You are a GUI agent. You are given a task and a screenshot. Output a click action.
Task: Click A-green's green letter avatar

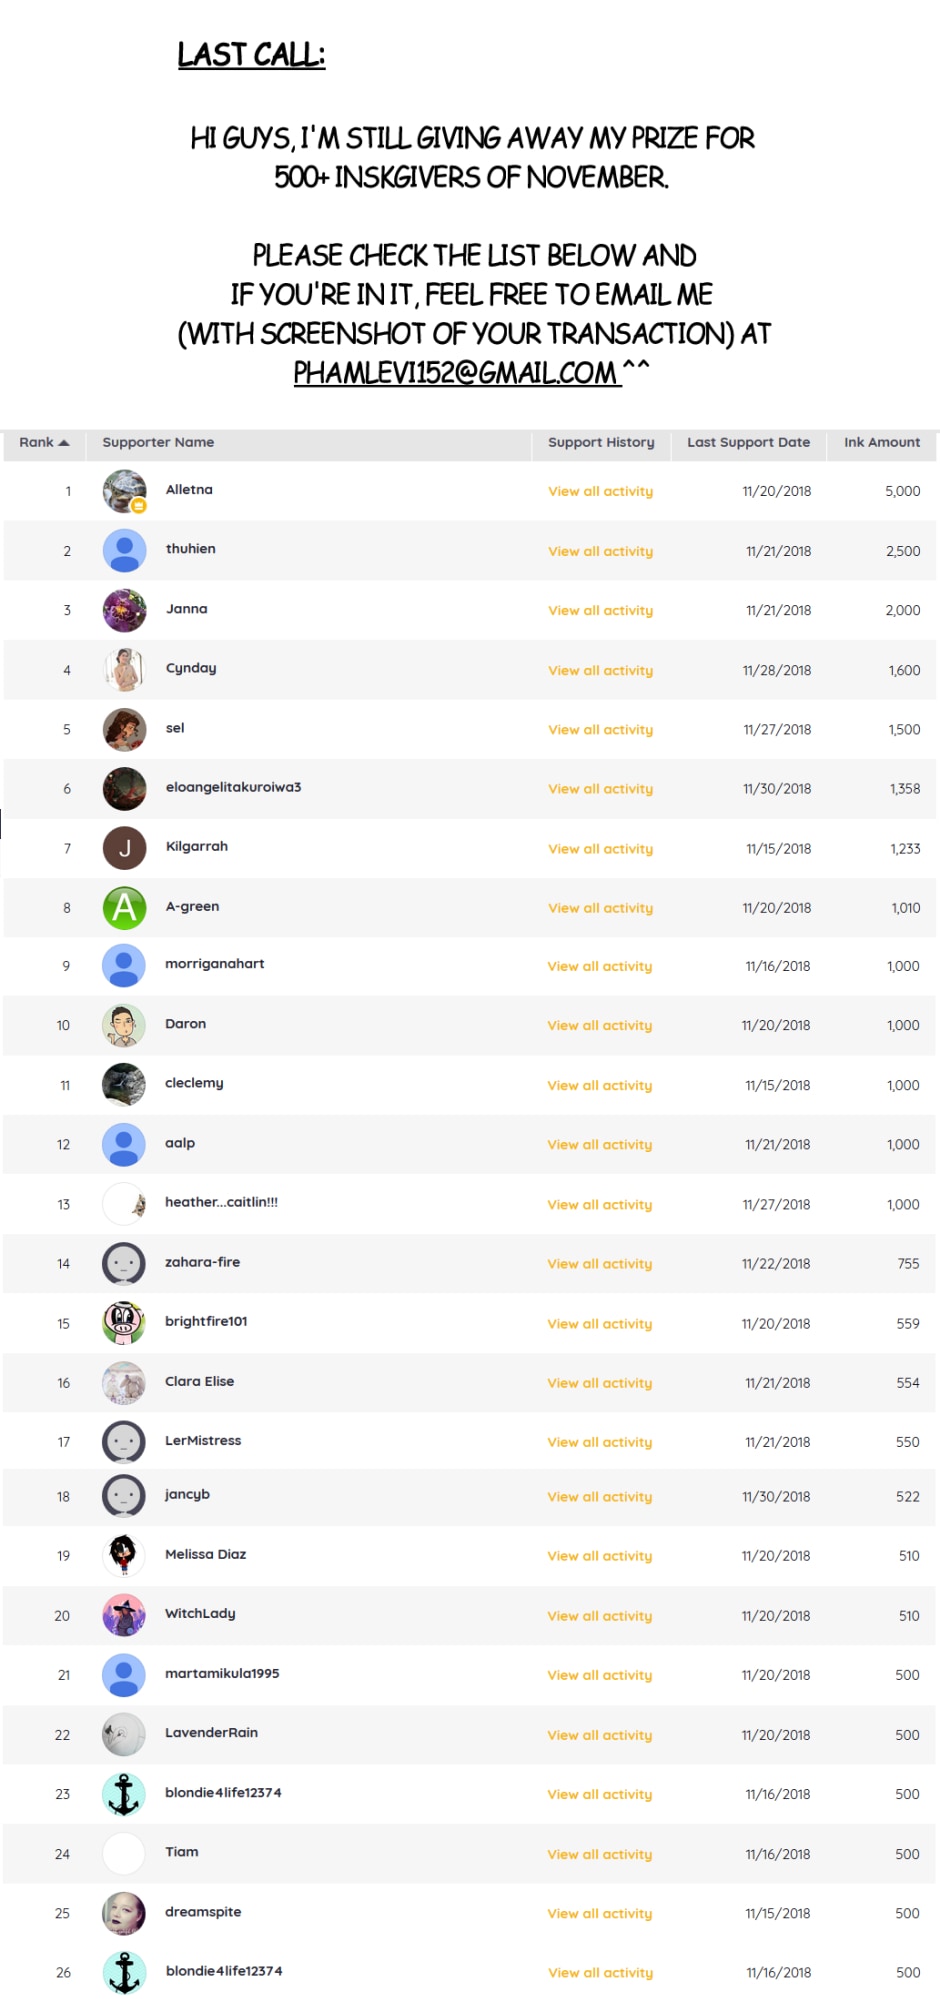pos(124,908)
